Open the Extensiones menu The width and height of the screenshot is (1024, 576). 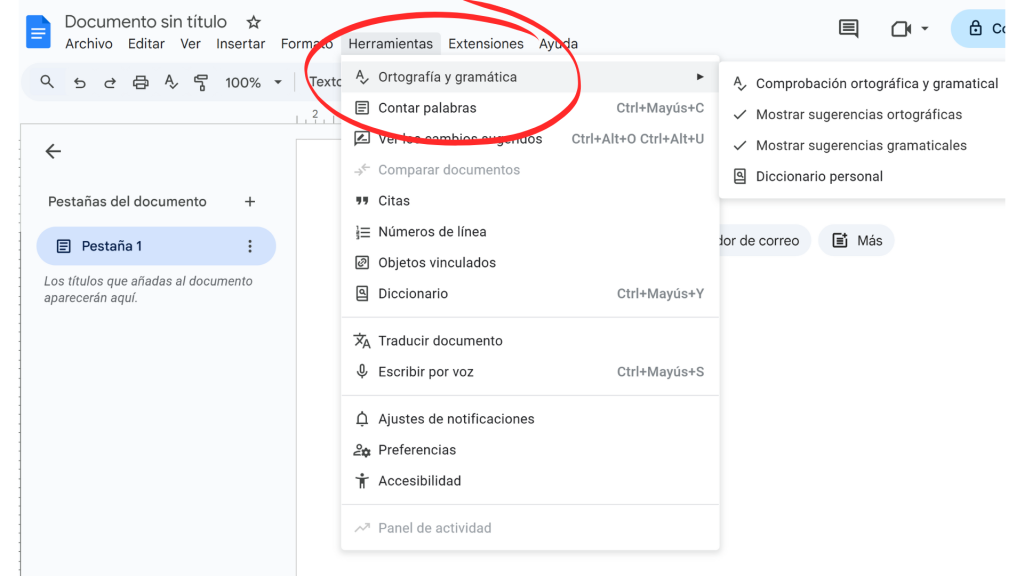click(485, 44)
